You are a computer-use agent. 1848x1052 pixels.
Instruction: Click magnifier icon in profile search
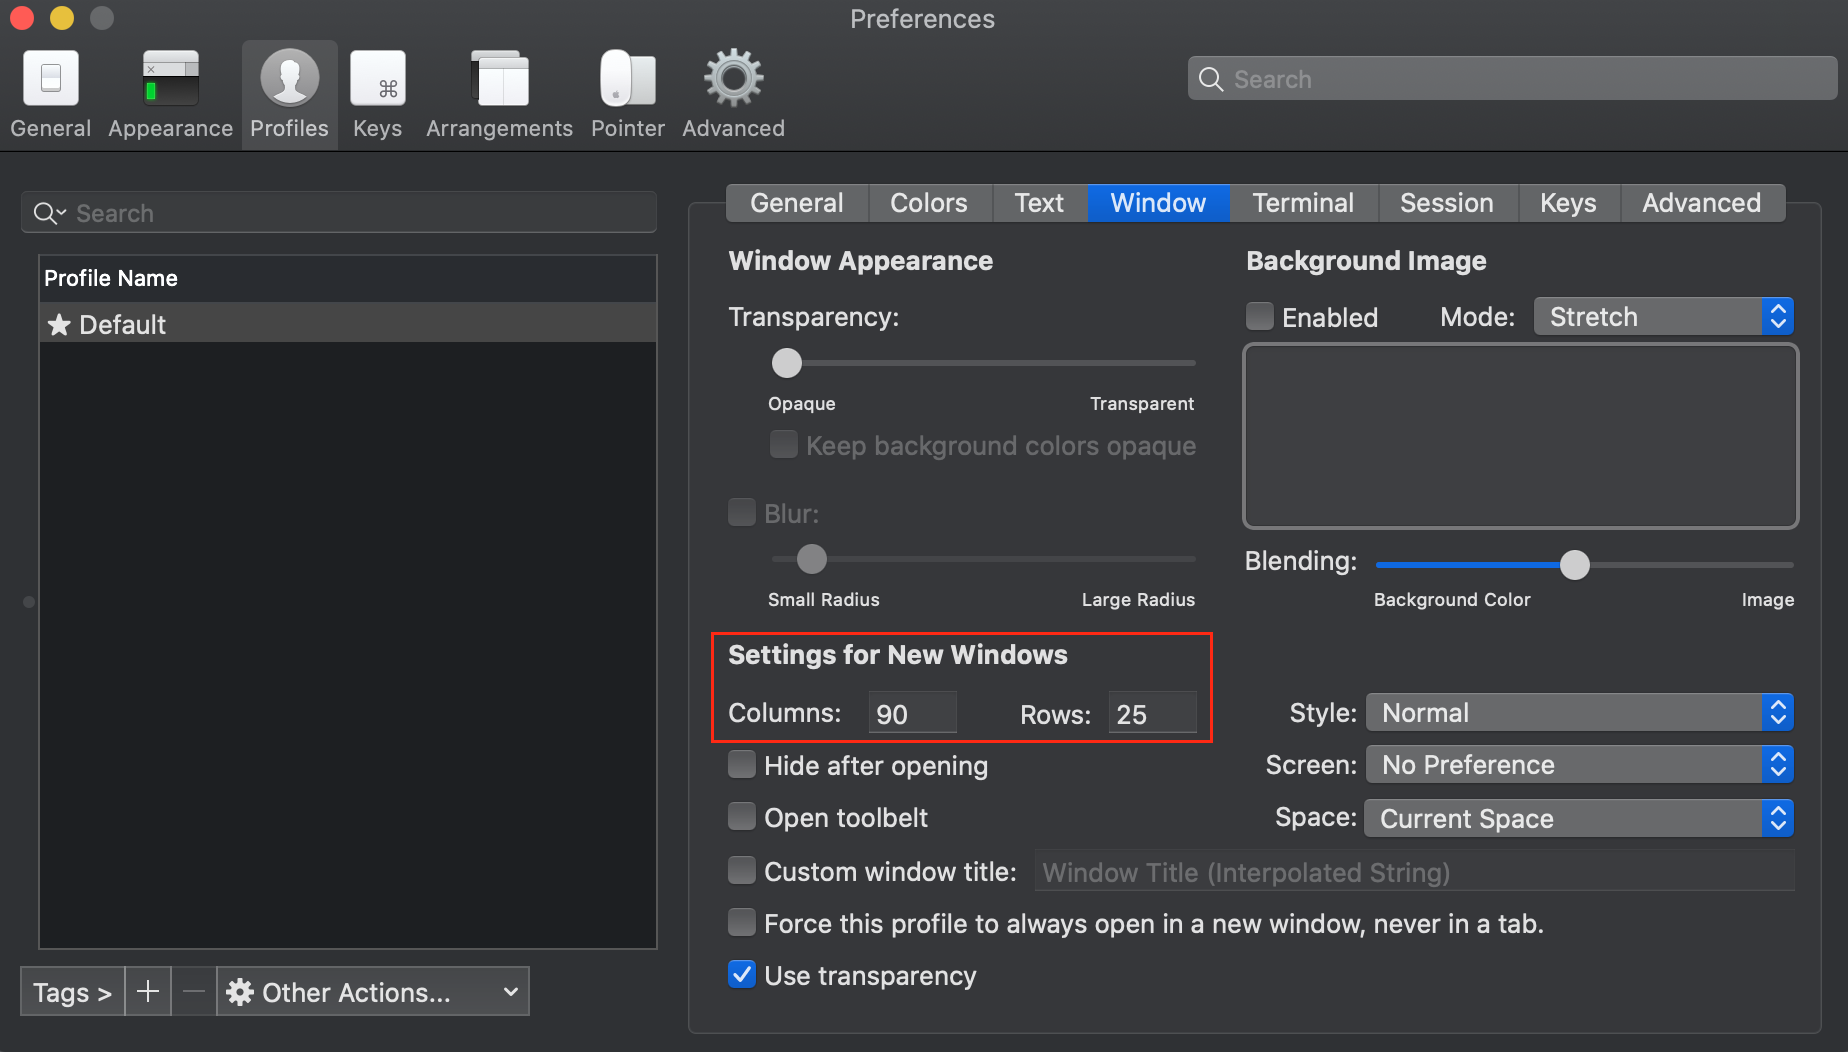coord(48,213)
